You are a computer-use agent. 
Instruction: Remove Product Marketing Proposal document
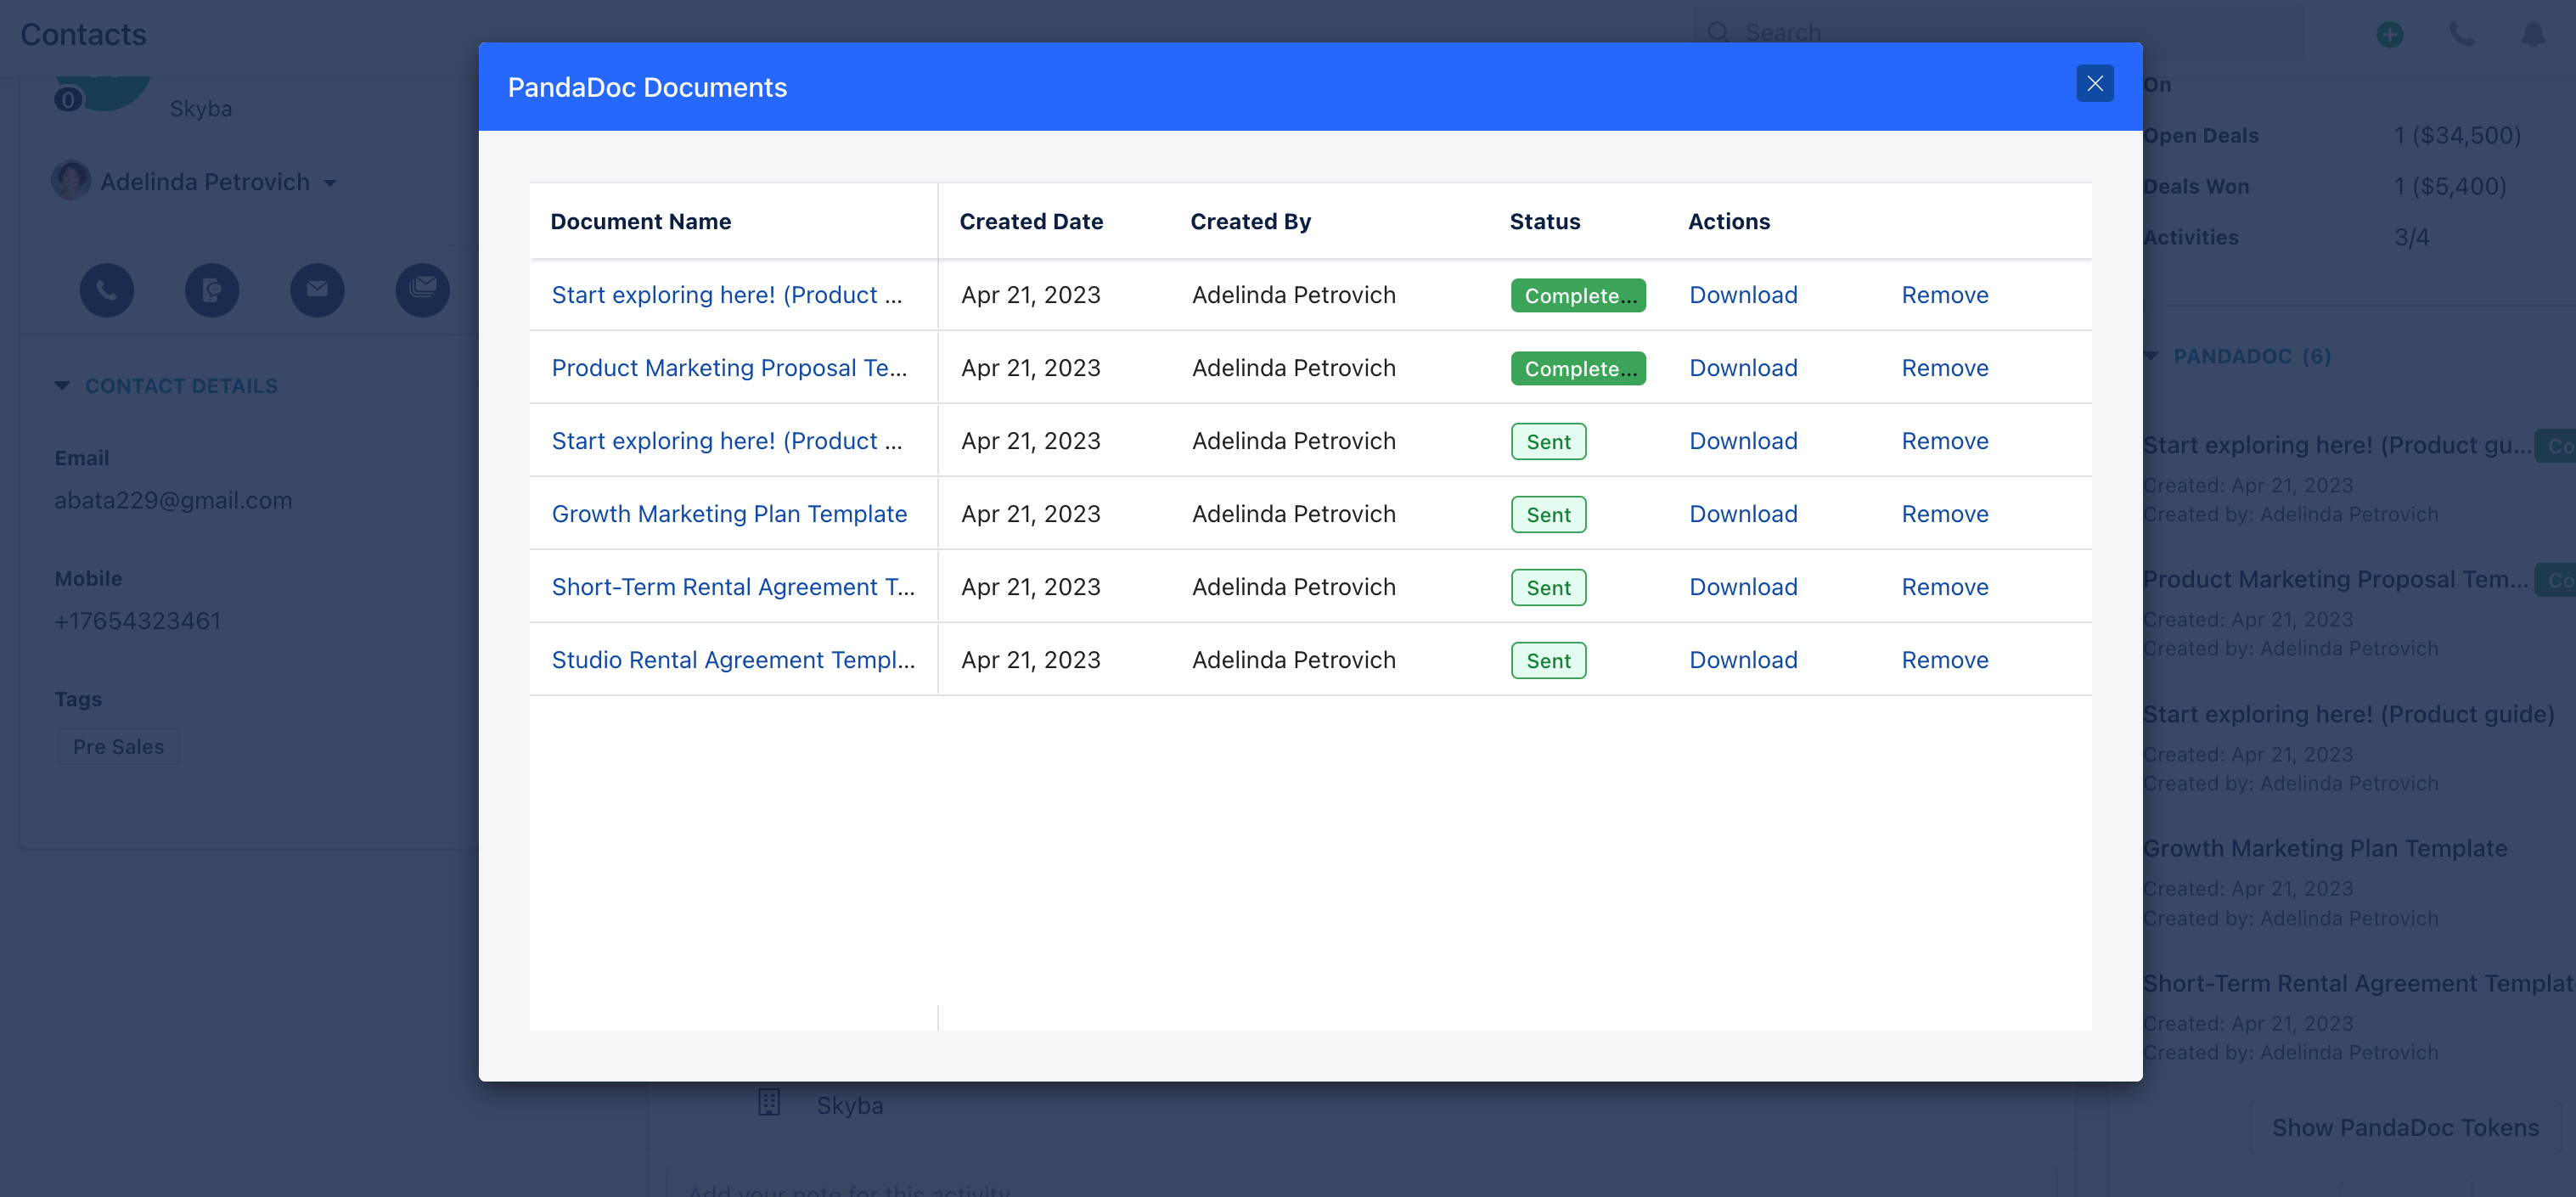pyautogui.click(x=1945, y=368)
